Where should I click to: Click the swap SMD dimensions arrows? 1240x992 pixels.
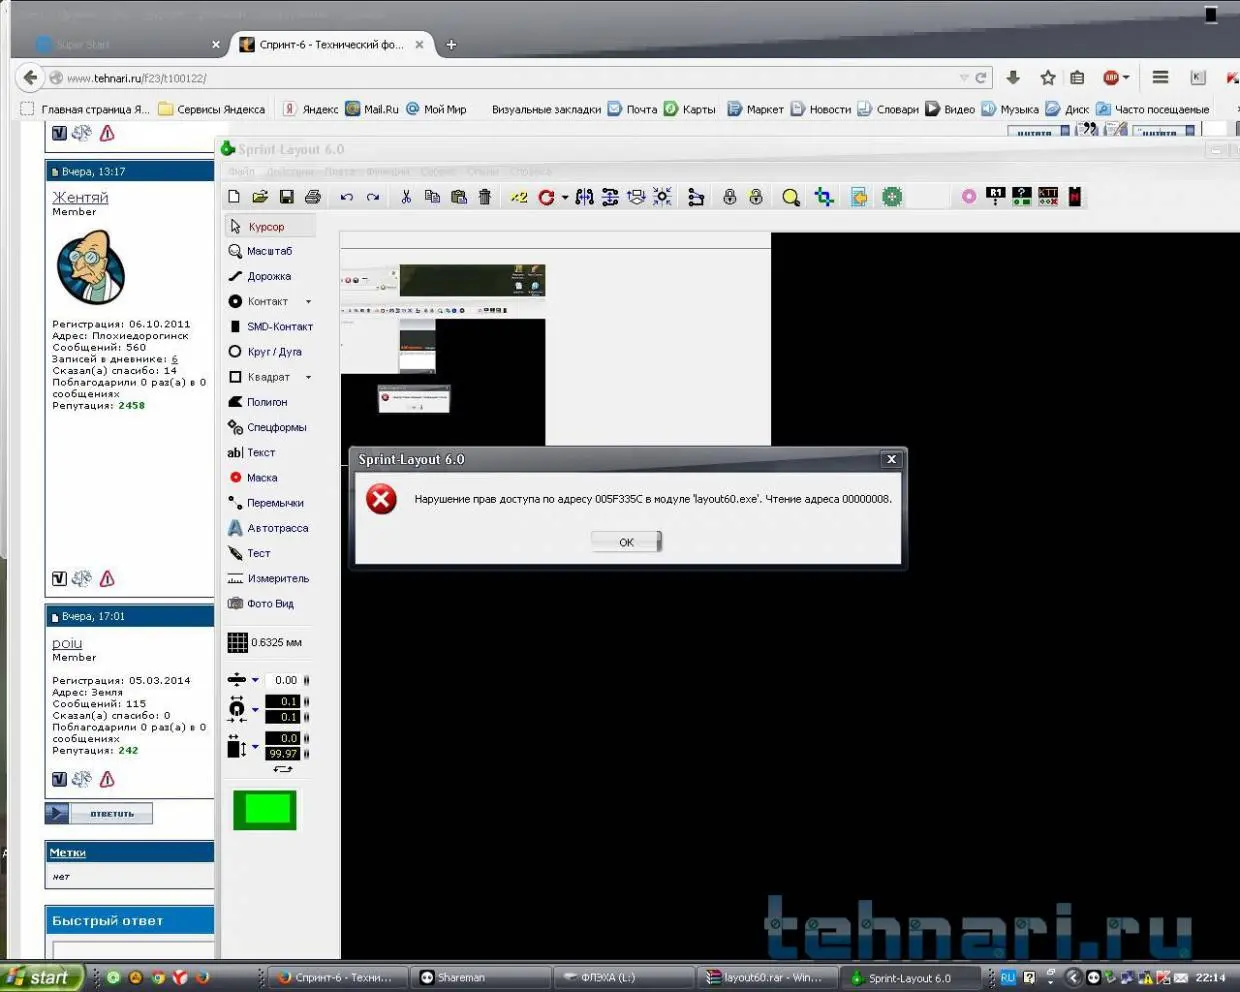click(x=283, y=769)
